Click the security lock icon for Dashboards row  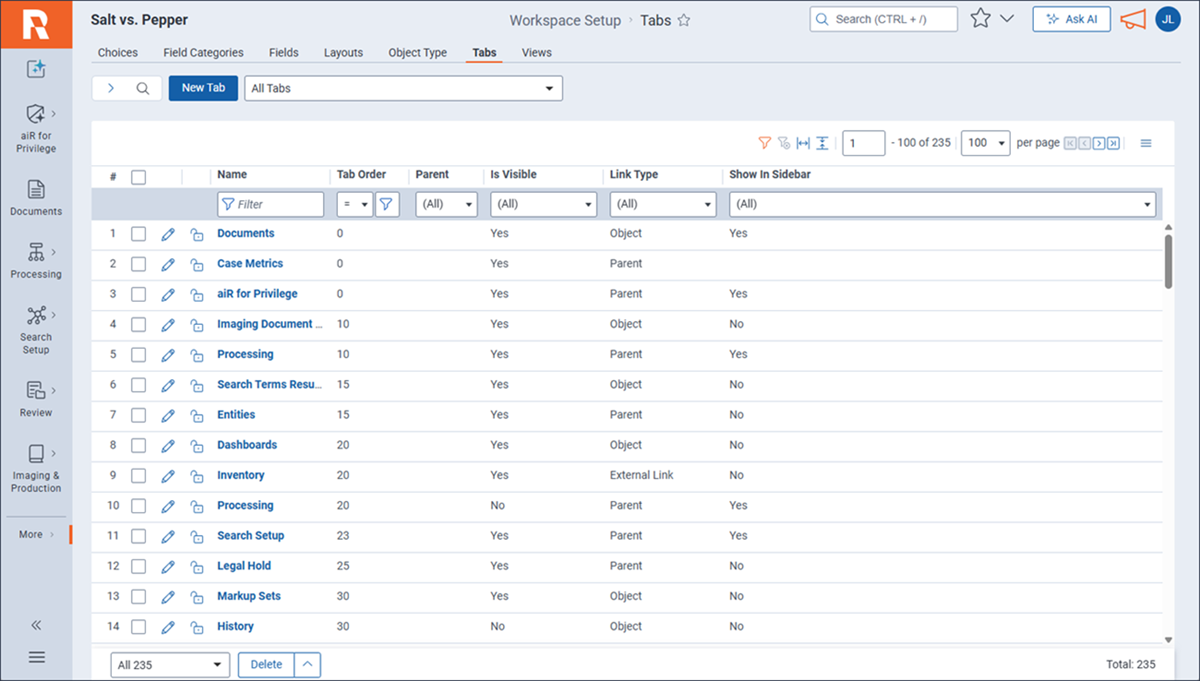(x=197, y=445)
